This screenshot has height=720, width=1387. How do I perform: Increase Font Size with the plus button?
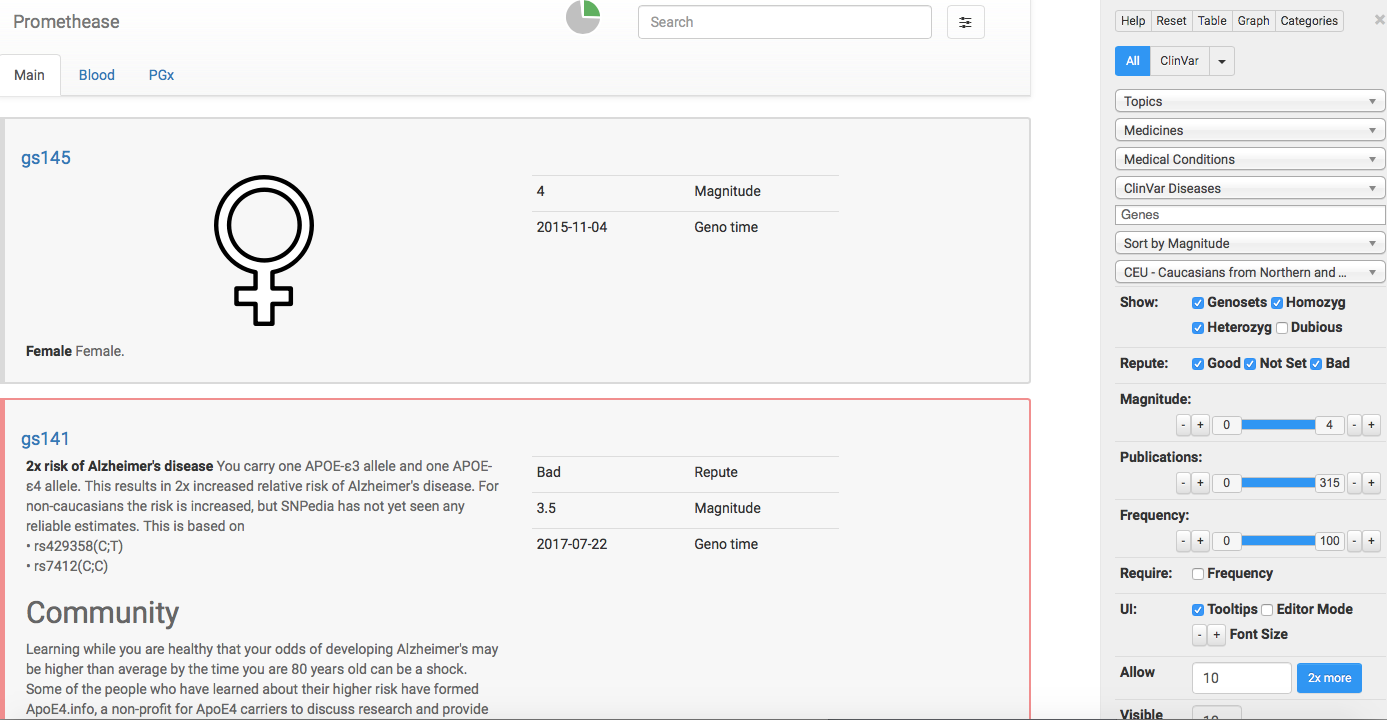tap(1217, 635)
